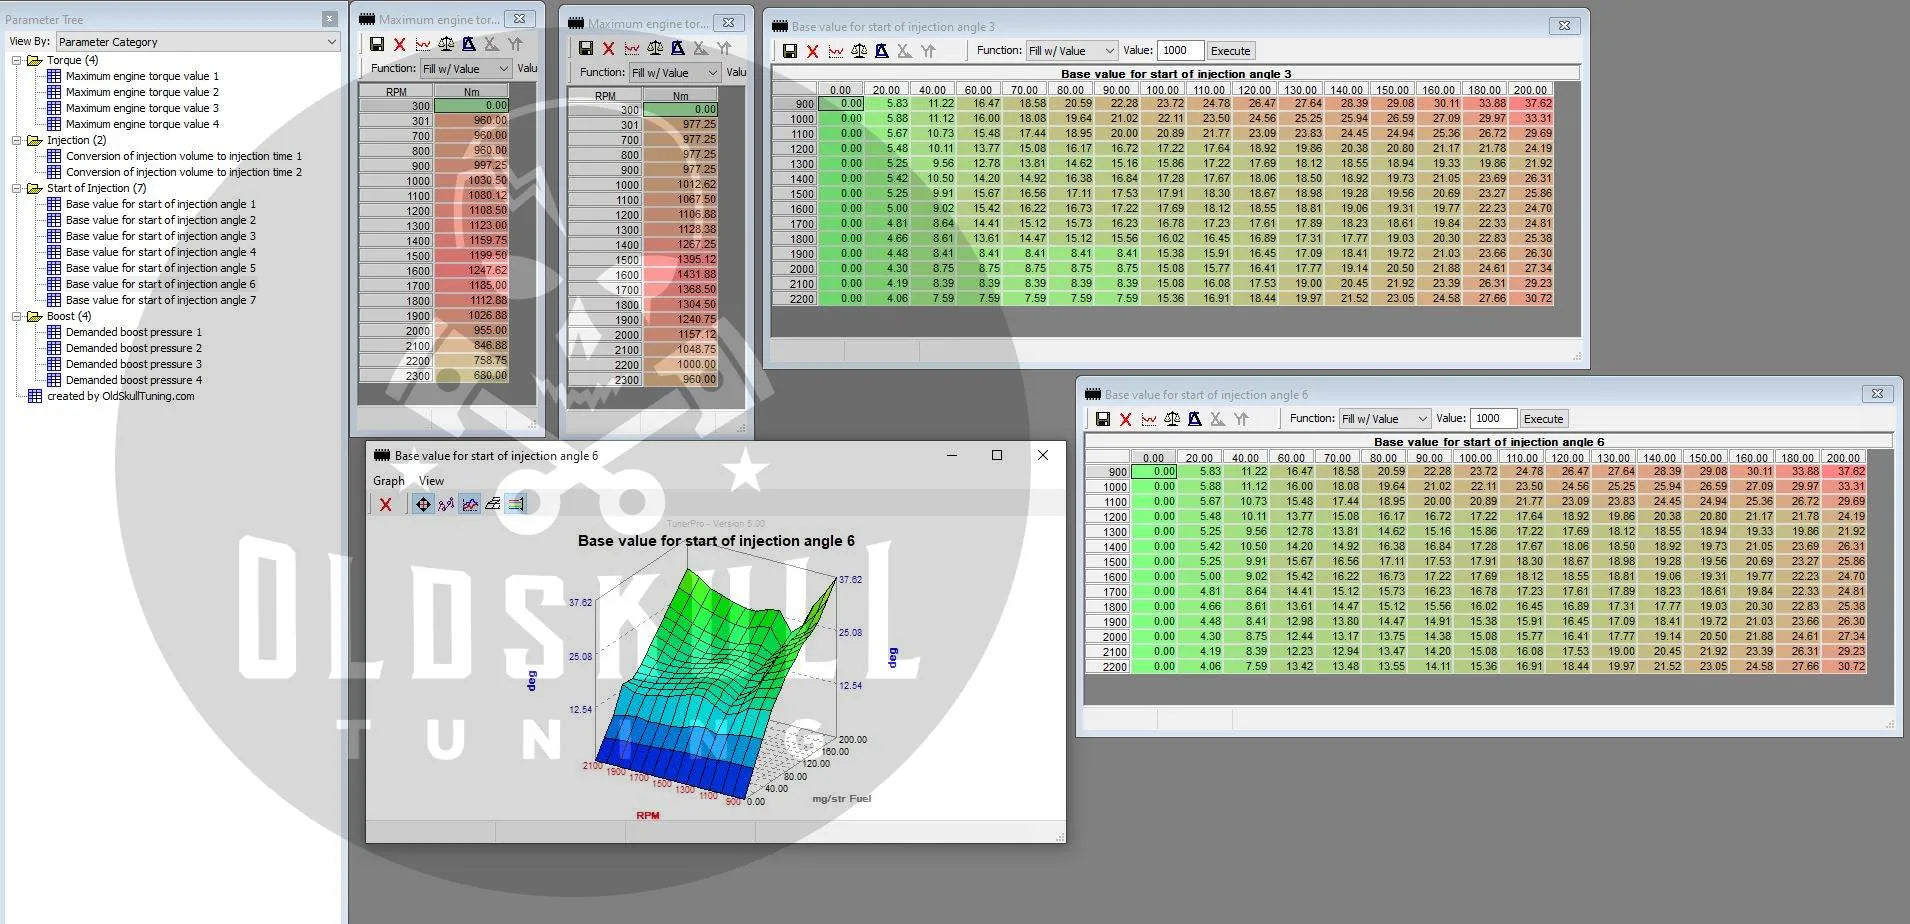Image resolution: width=1910 pixels, height=924 pixels.
Task: Open the Graph menu in the graph window
Action: pyautogui.click(x=388, y=481)
